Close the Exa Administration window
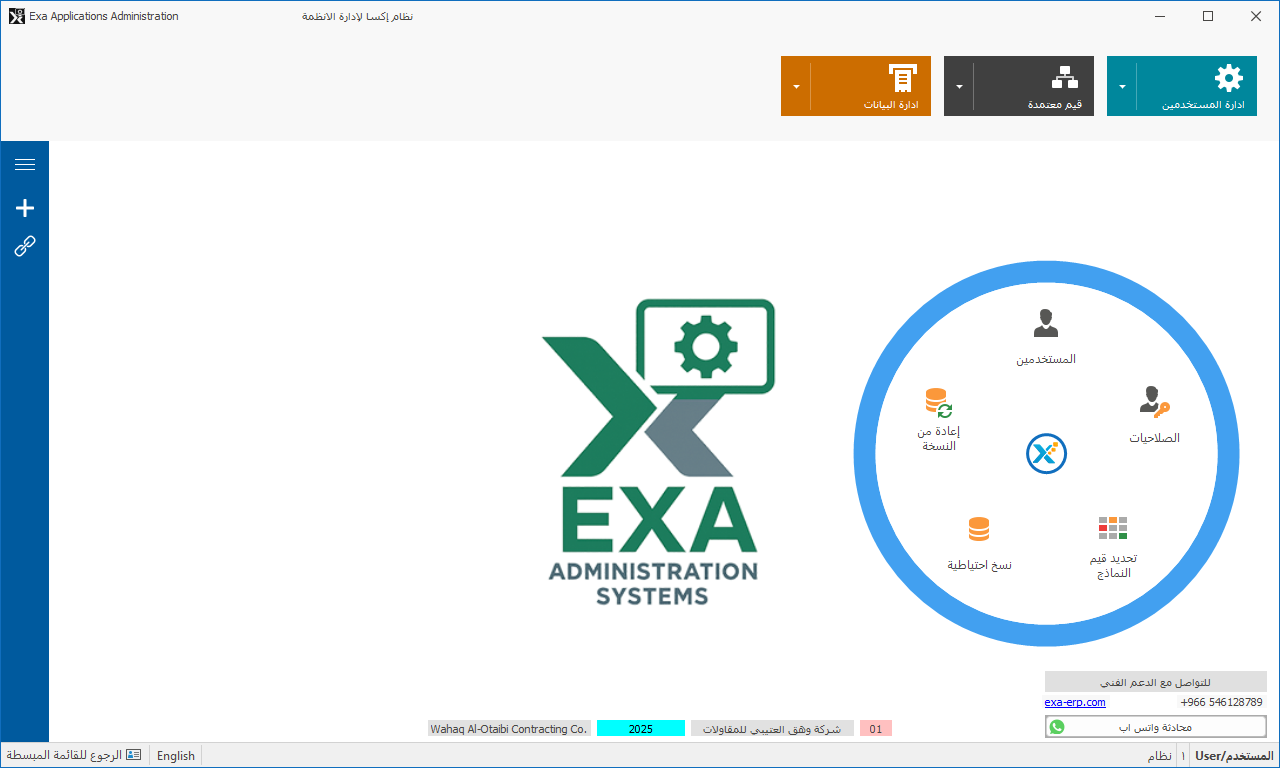1280x768 pixels. [x=1256, y=16]
